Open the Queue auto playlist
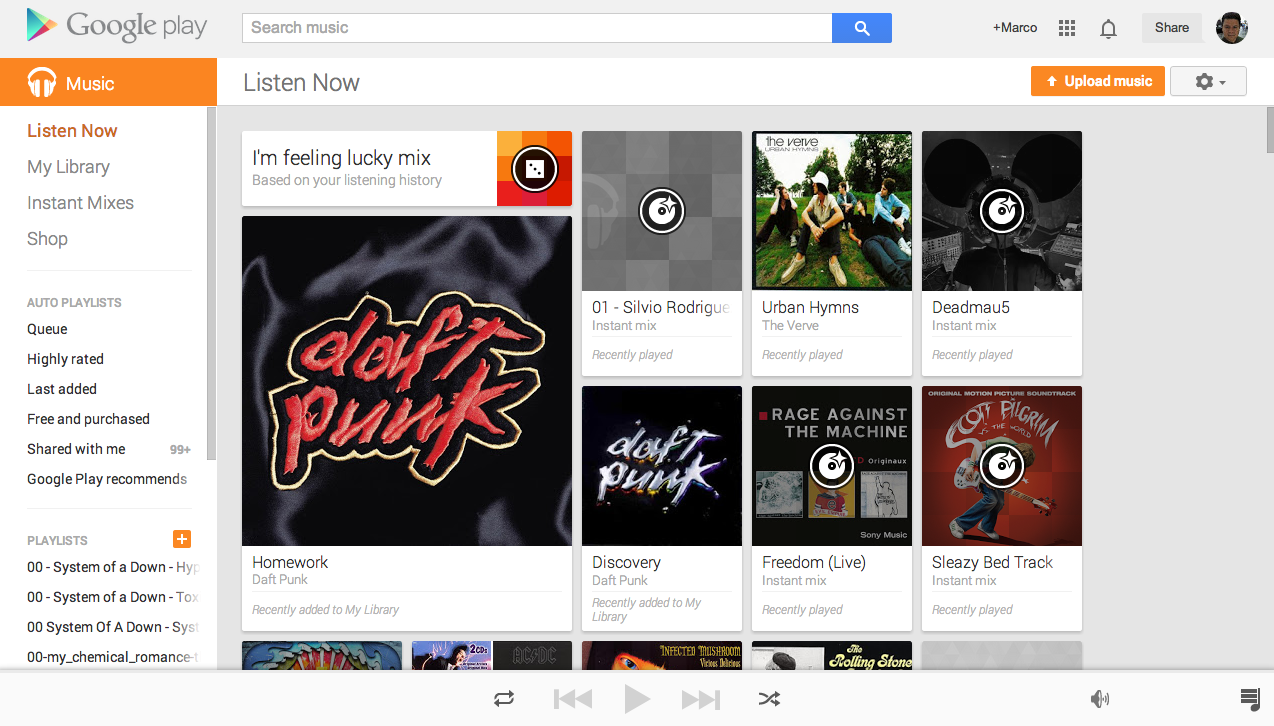 pos(47,329)
